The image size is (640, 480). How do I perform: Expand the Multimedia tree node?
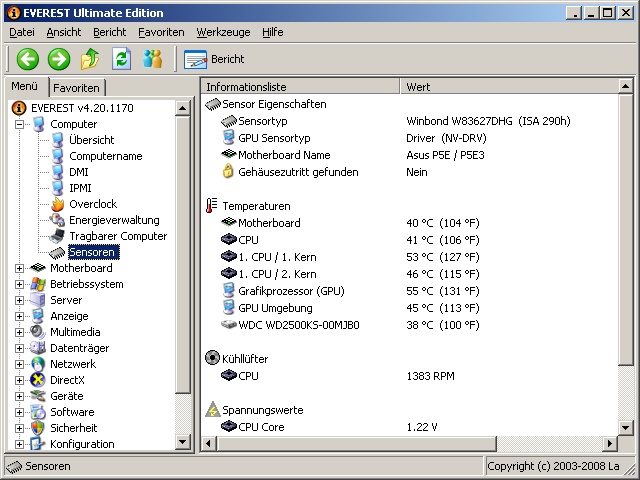coord(19,332)
